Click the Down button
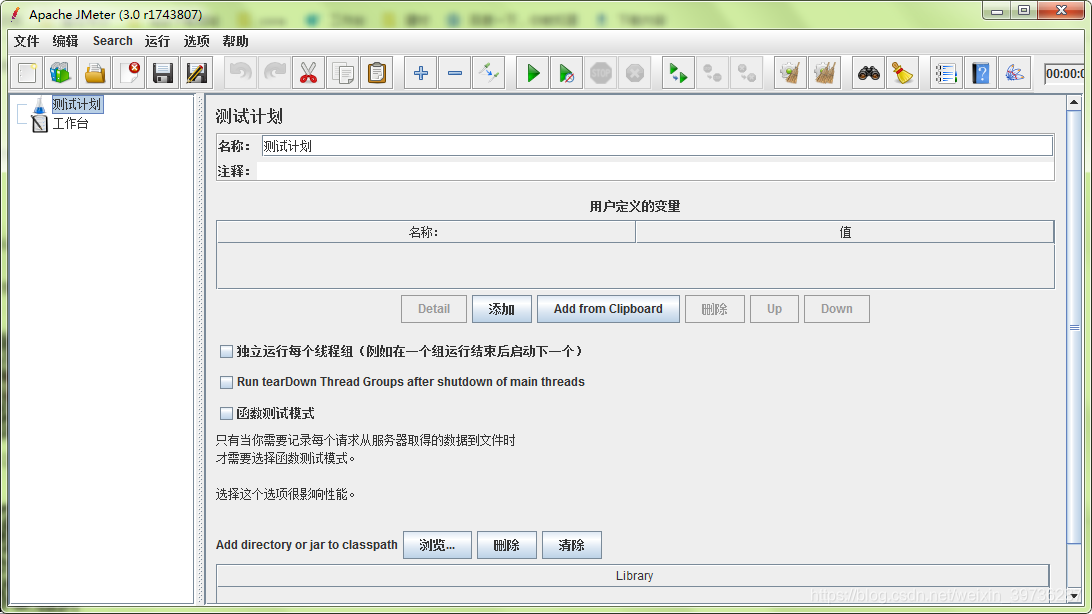The width and height of the screenshot is (1092, 614). (836, 309)
